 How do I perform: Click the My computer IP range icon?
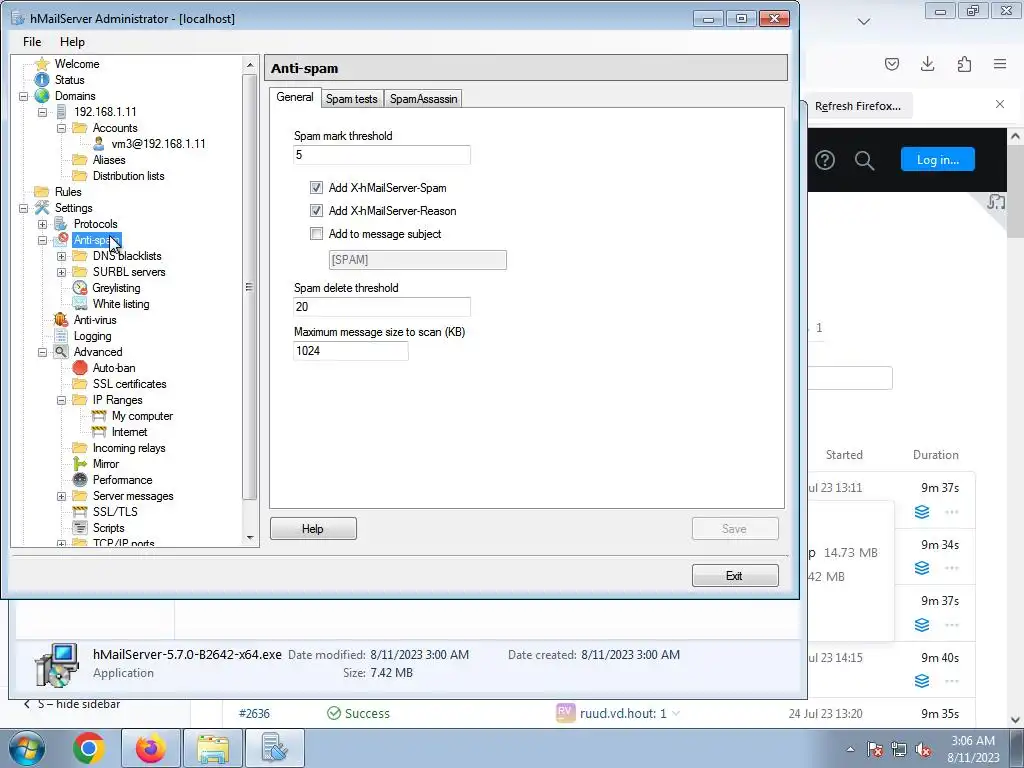(99, 416)
